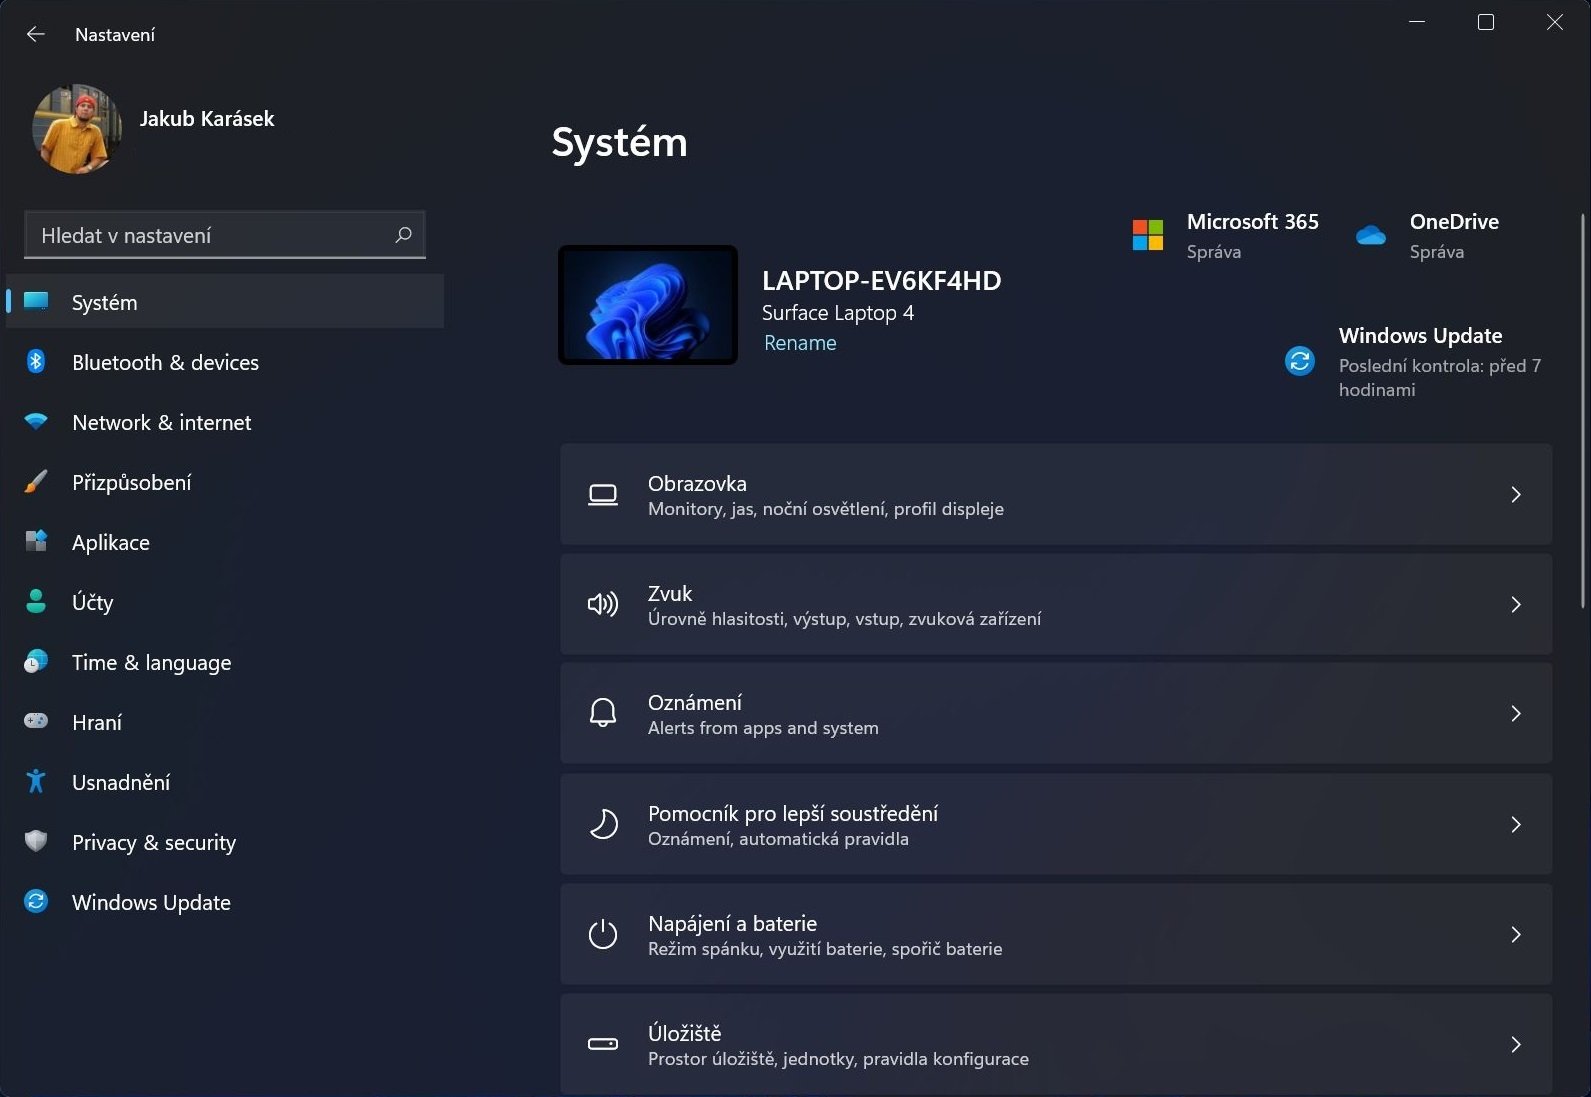Click the Windows Update icon in sidebar
The image size is (1591, 1097).
[36, 901]
